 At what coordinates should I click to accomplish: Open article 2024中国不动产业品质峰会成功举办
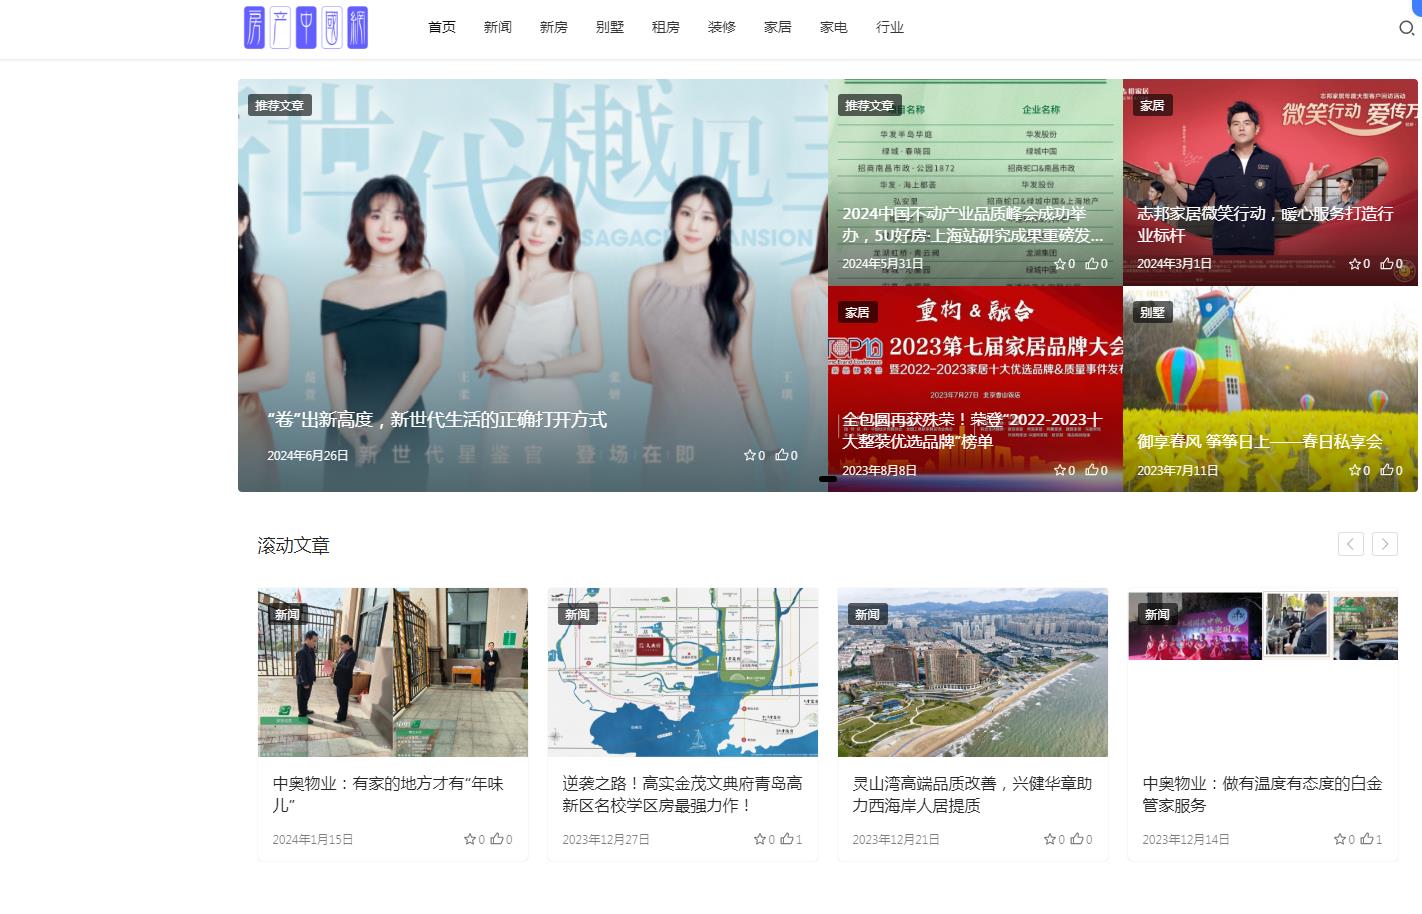973,225
